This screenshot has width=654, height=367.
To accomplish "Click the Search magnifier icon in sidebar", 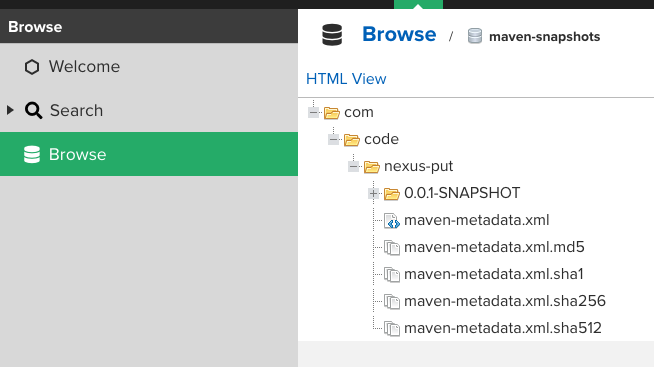I will click(33, 111).
